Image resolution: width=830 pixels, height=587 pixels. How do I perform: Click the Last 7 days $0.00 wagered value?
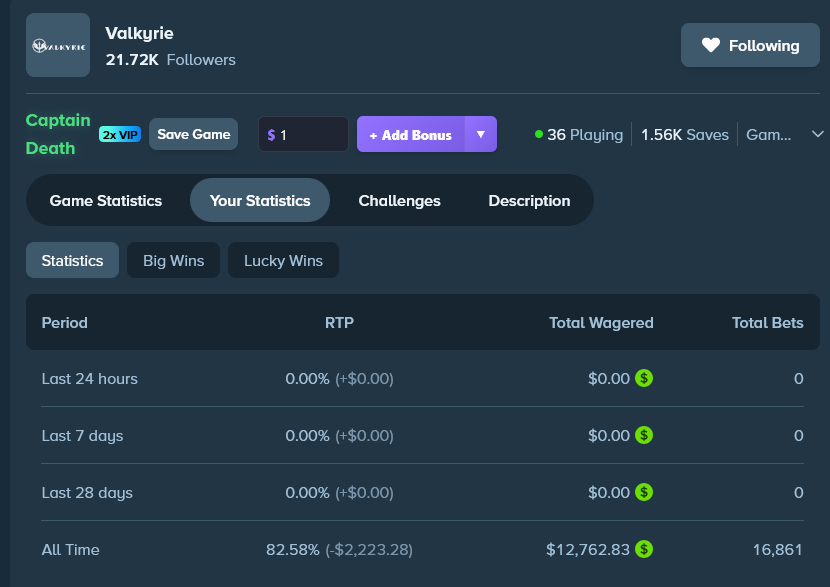pyautogui.click(x=609, y=436)
